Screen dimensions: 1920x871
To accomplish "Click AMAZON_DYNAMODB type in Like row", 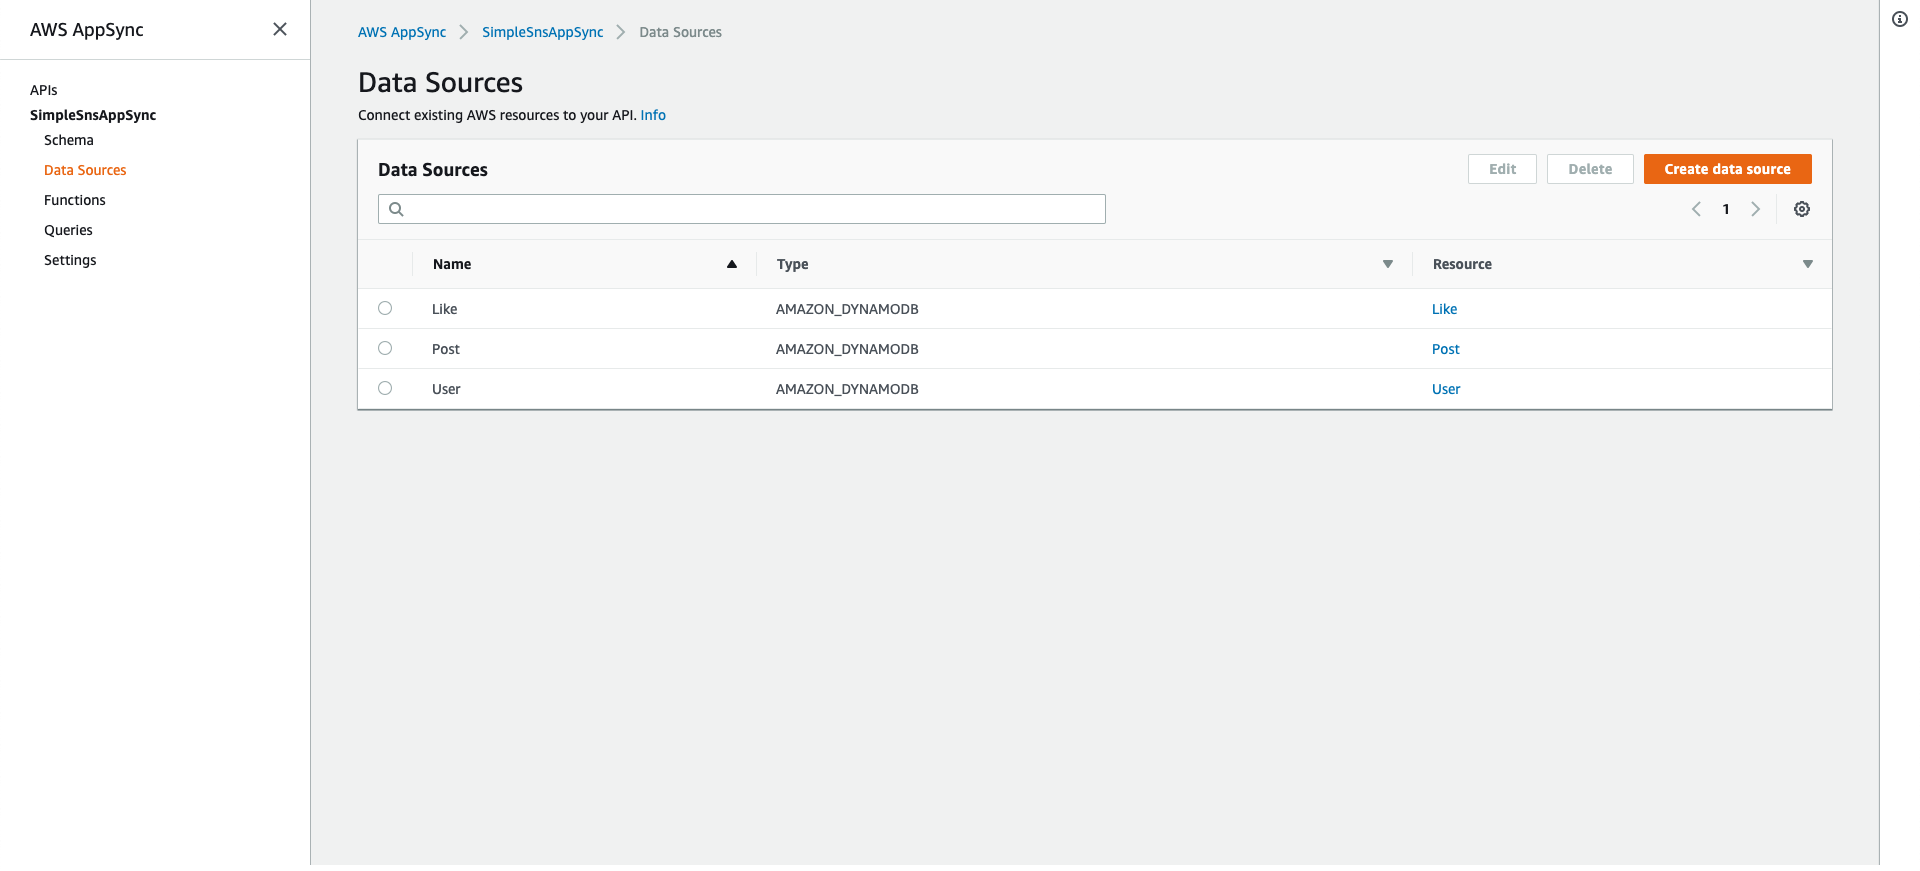I will 847,309.
